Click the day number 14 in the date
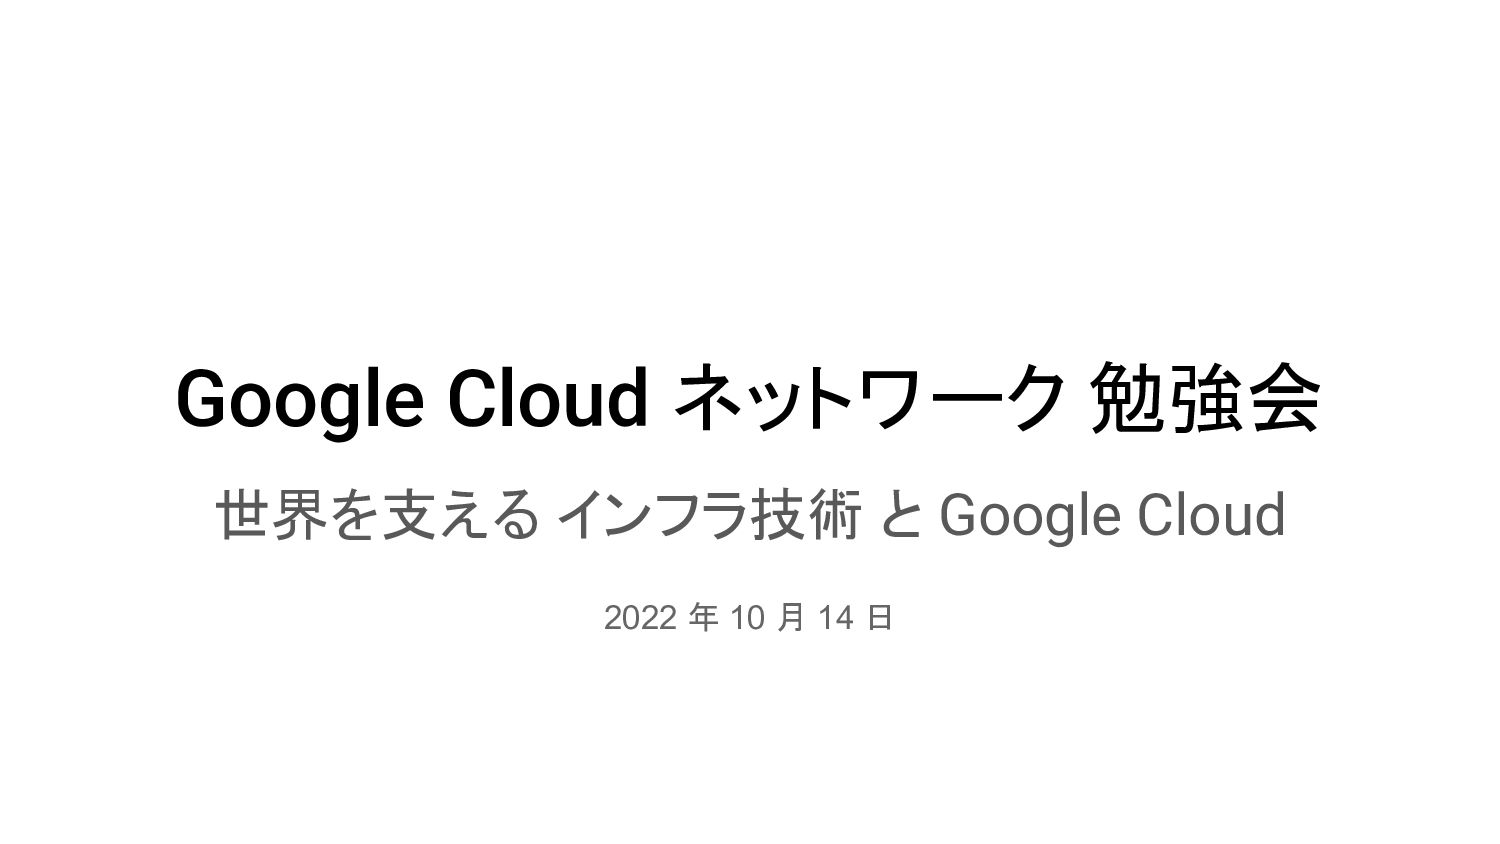The image size is (1500, 844). (x=836, y=619)
